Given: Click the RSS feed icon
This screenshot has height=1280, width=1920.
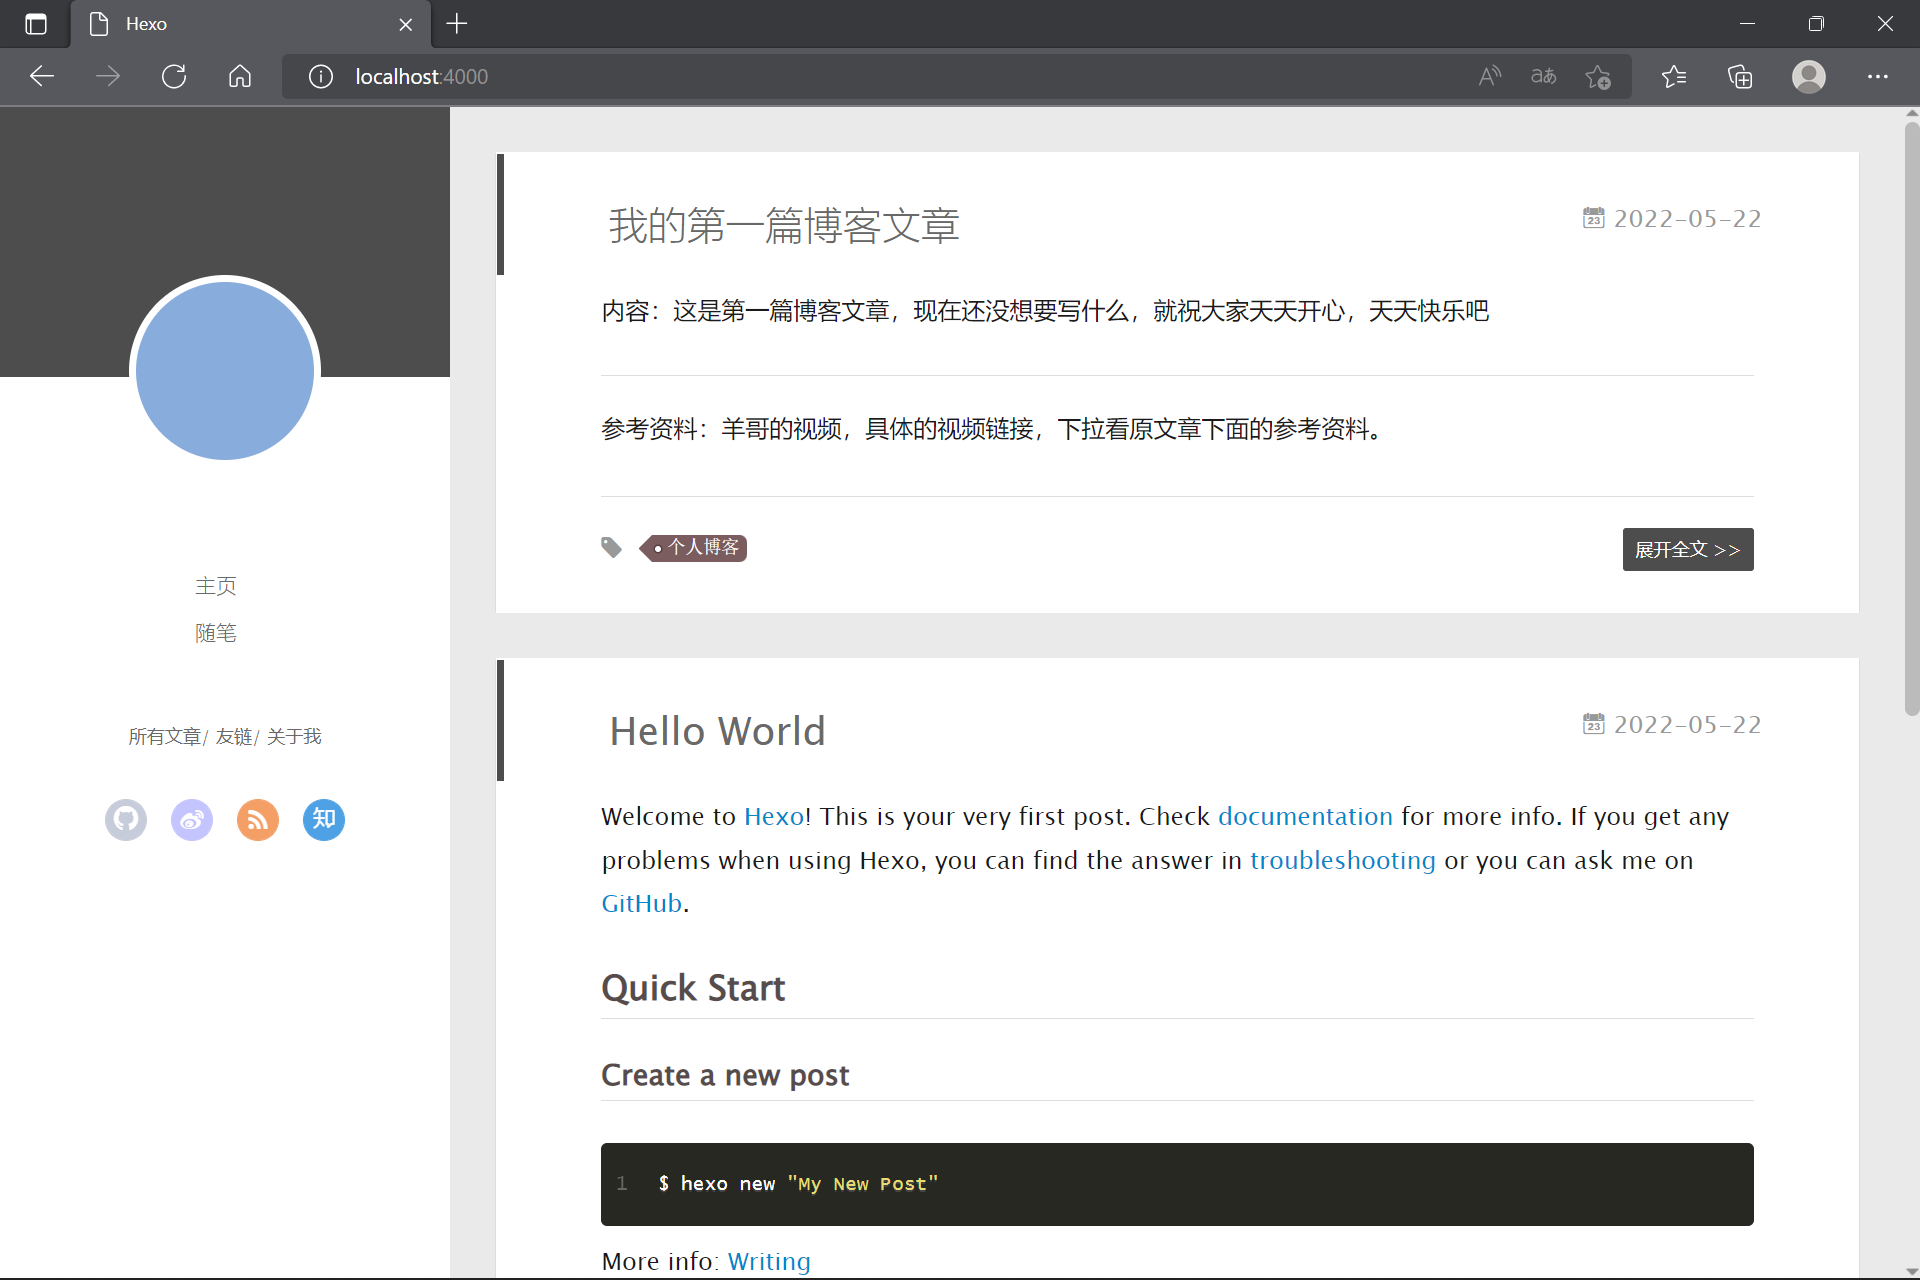Looking at the screenshot, I should pyautogui.click(x=258, y=820).
